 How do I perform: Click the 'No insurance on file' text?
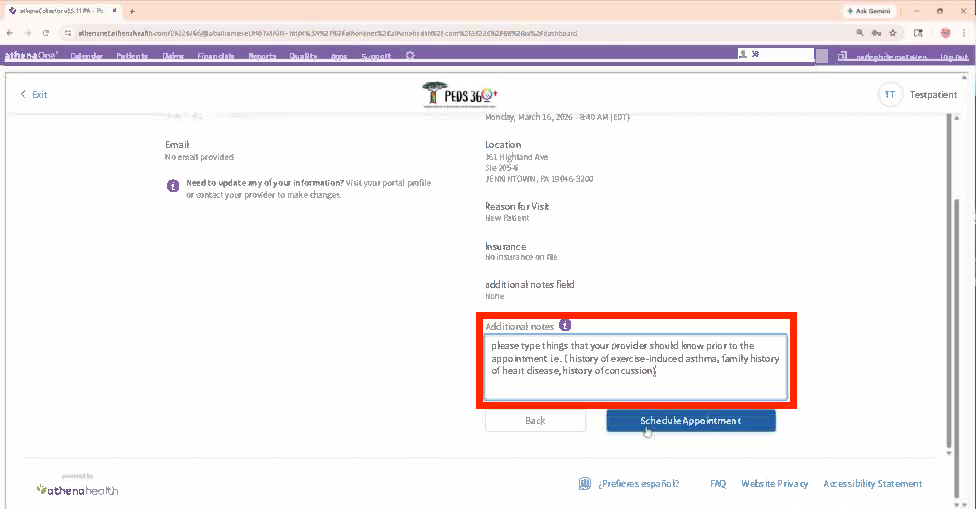coord(521,257)
